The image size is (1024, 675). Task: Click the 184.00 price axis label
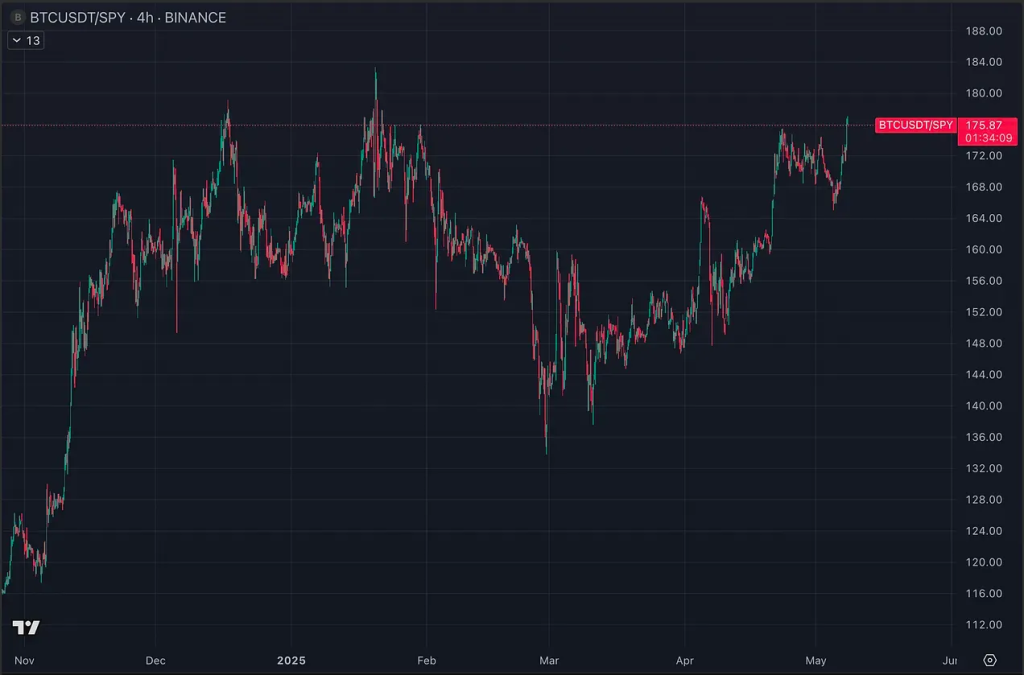coord(984,62)
